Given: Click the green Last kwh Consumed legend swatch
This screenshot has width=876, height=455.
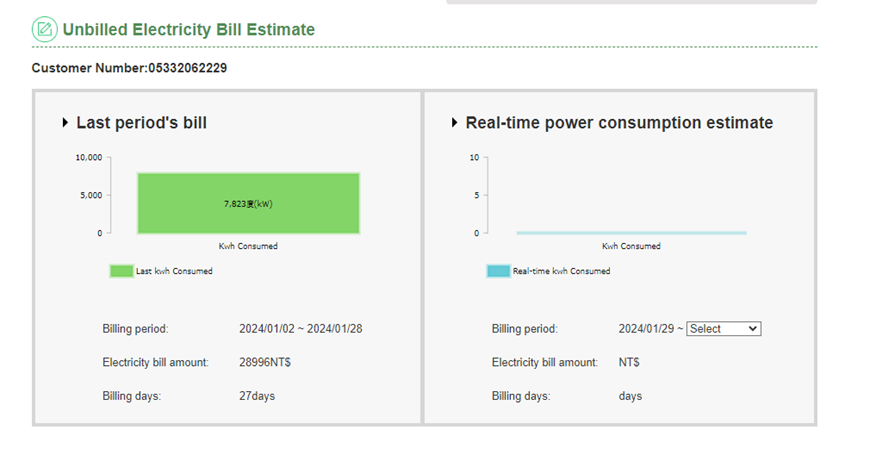Looking at the screenshot, I should pos(121,271).
